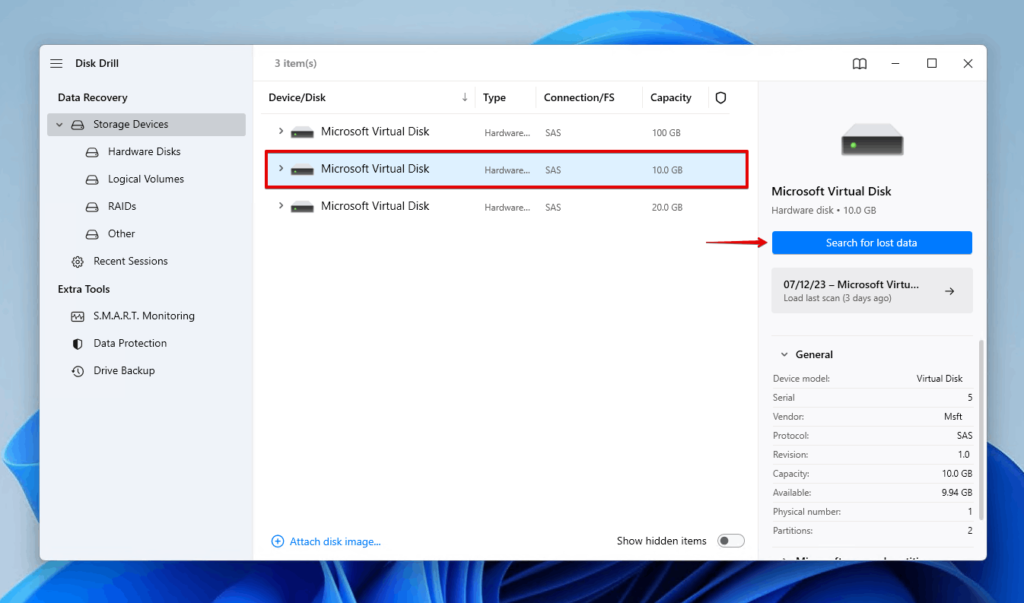Select RAIDs in the sidebar
Viewport: 1024px width, 603px height.
tap(122, 206)
